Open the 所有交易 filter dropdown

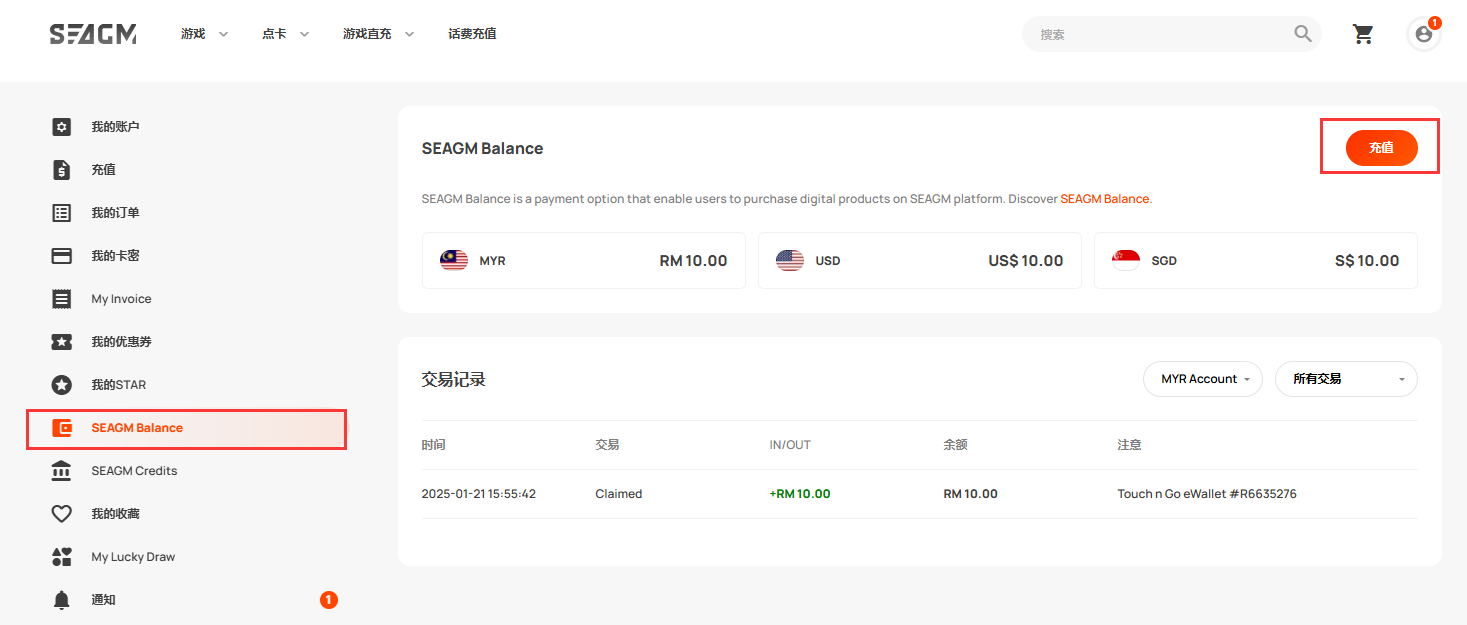pos(1346,379)
